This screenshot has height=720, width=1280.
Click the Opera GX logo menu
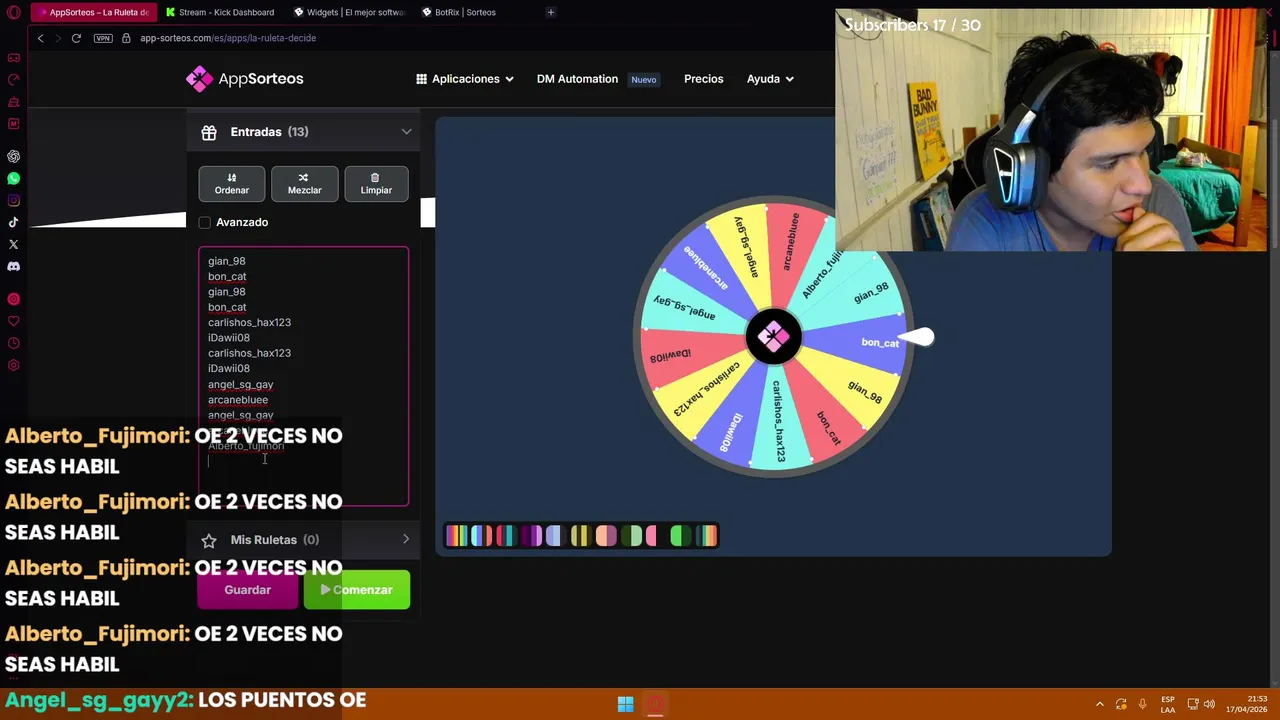[13, 12]
